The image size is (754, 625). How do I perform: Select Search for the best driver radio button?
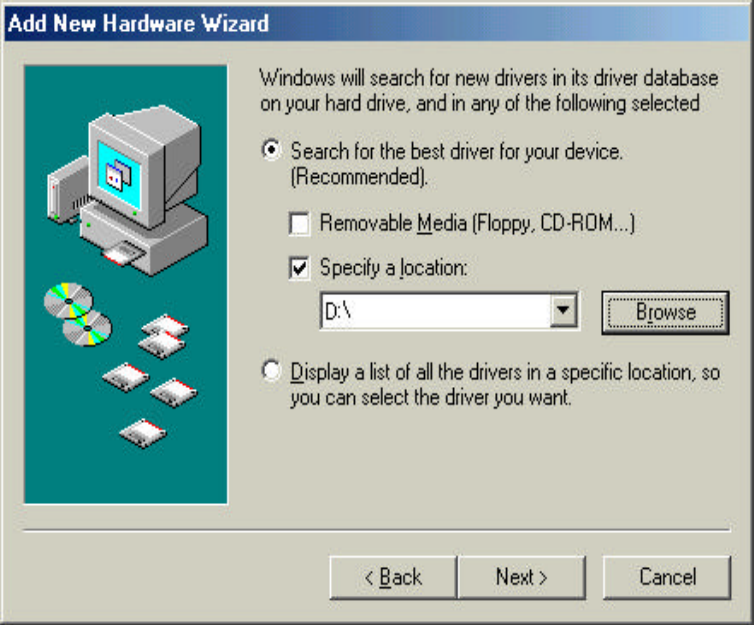[x=272, y=150]
